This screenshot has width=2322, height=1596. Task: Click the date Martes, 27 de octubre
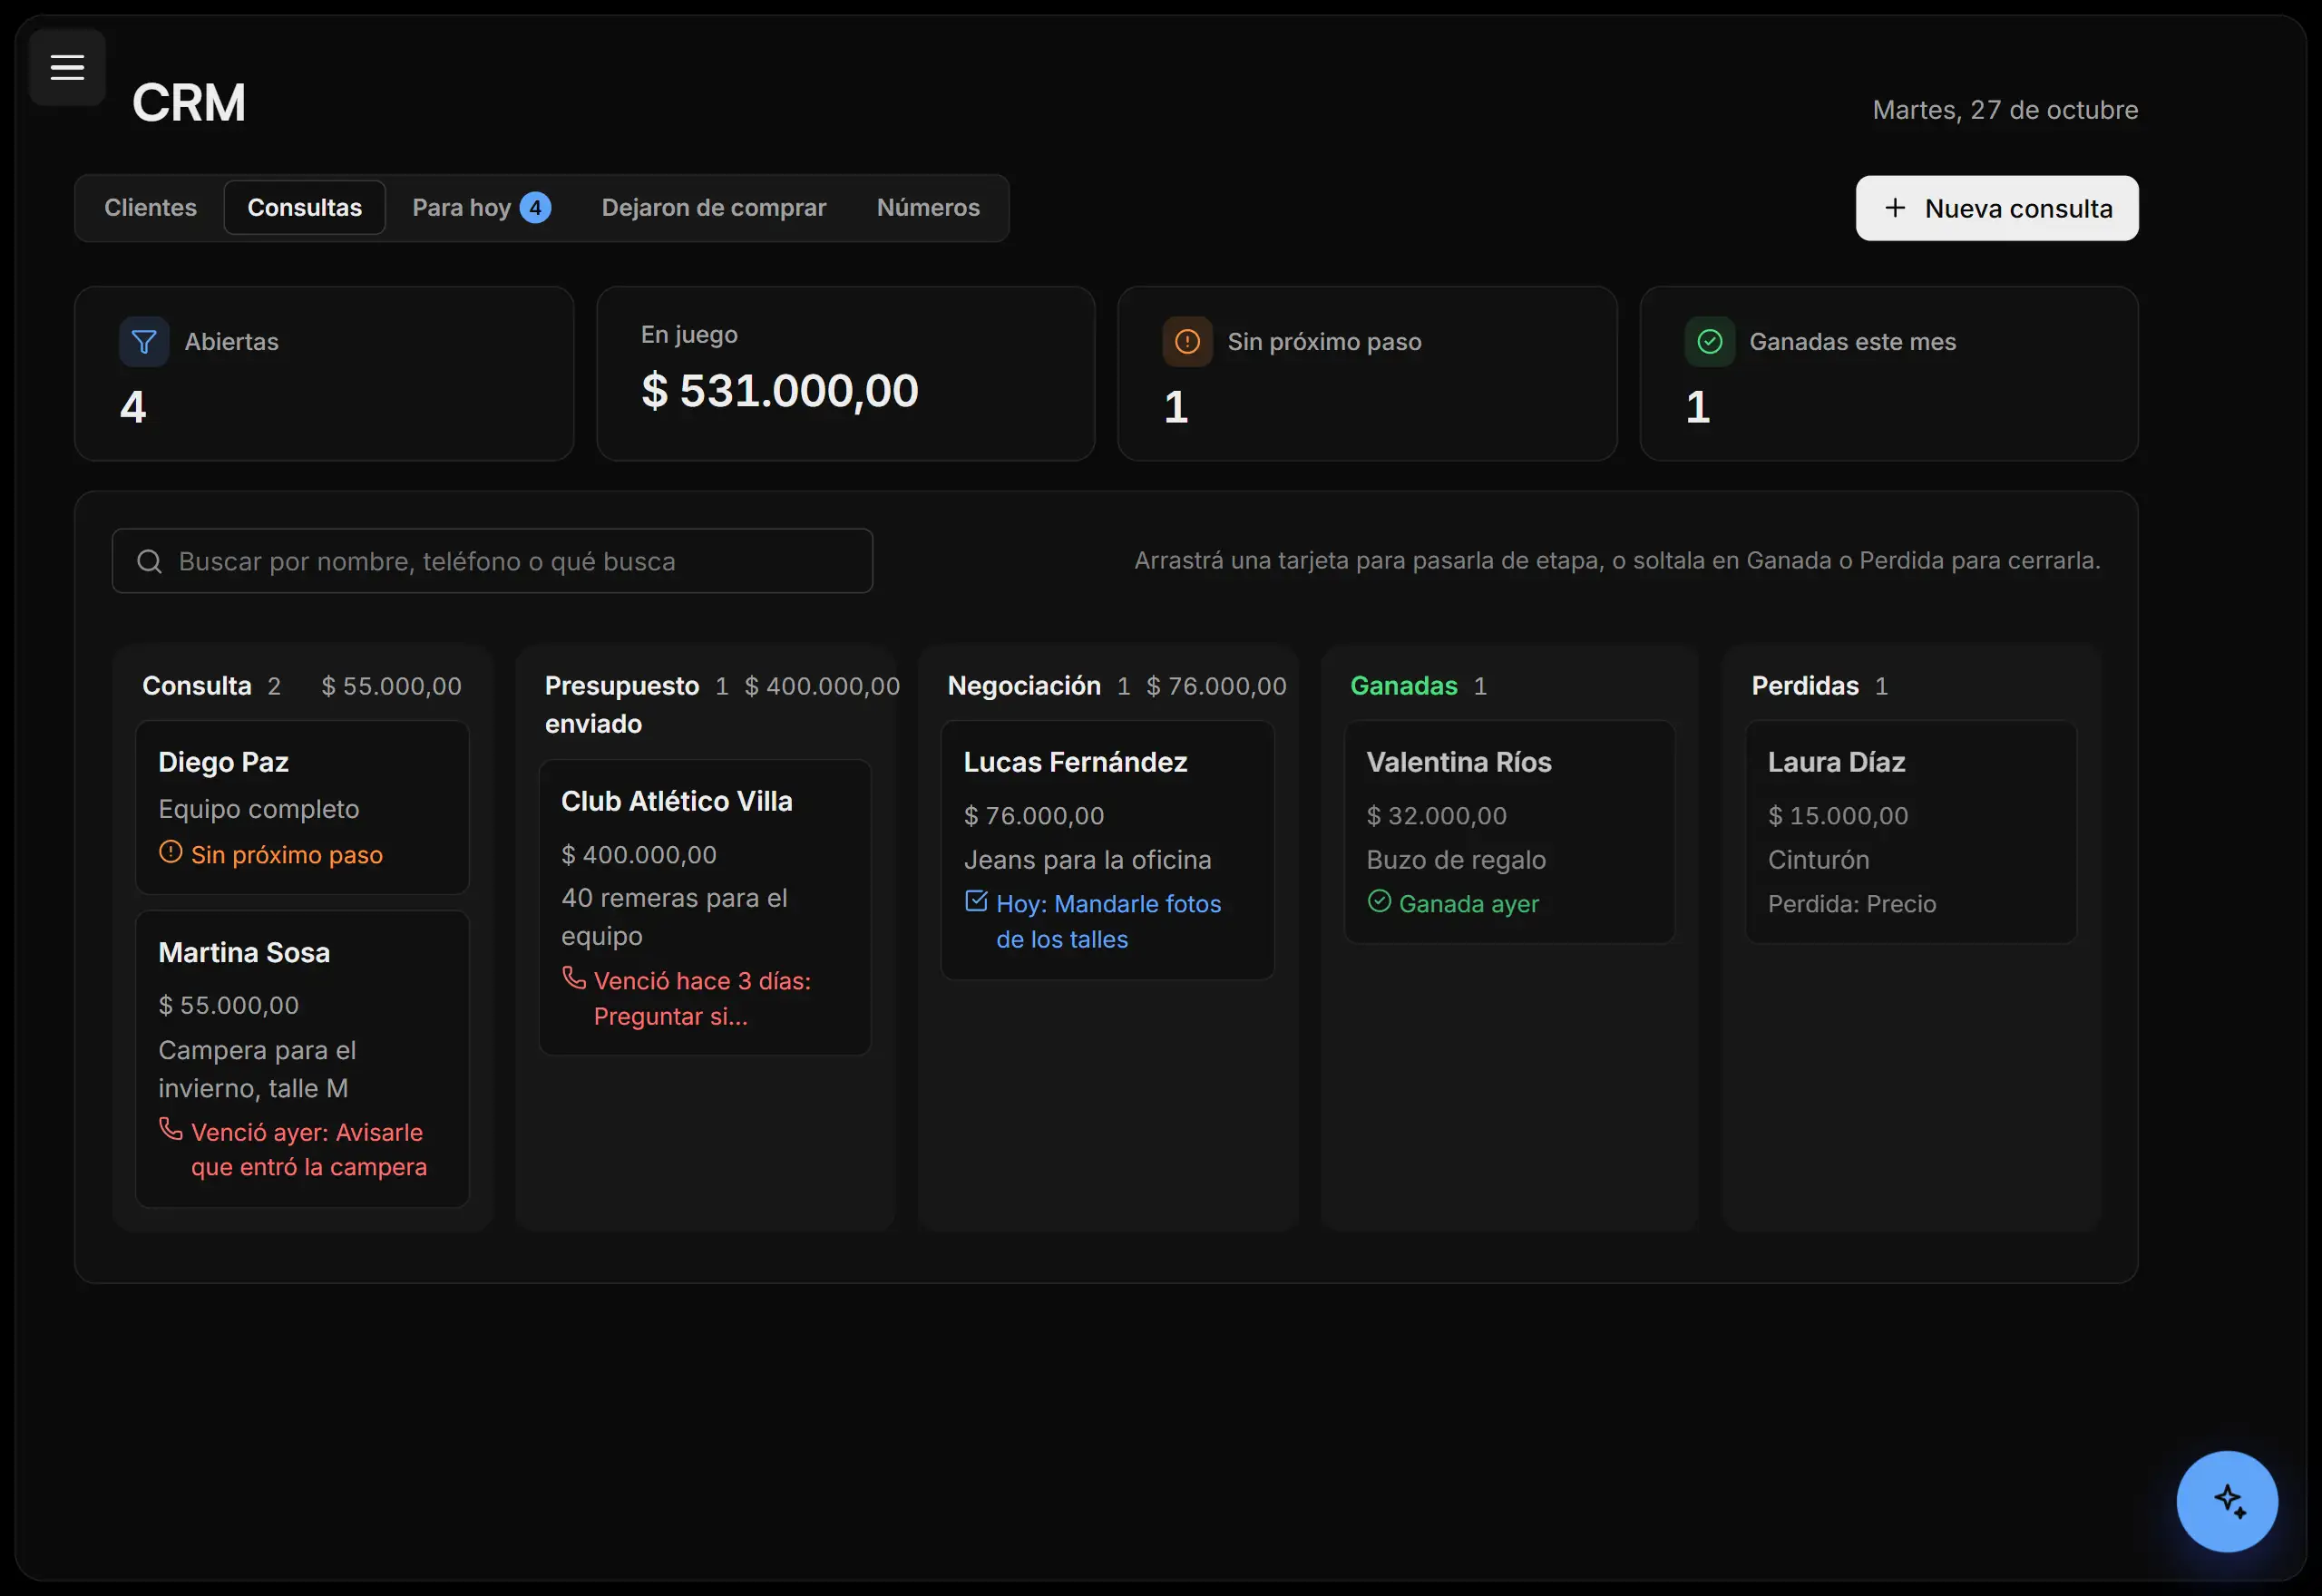[x=2005, y=110]
